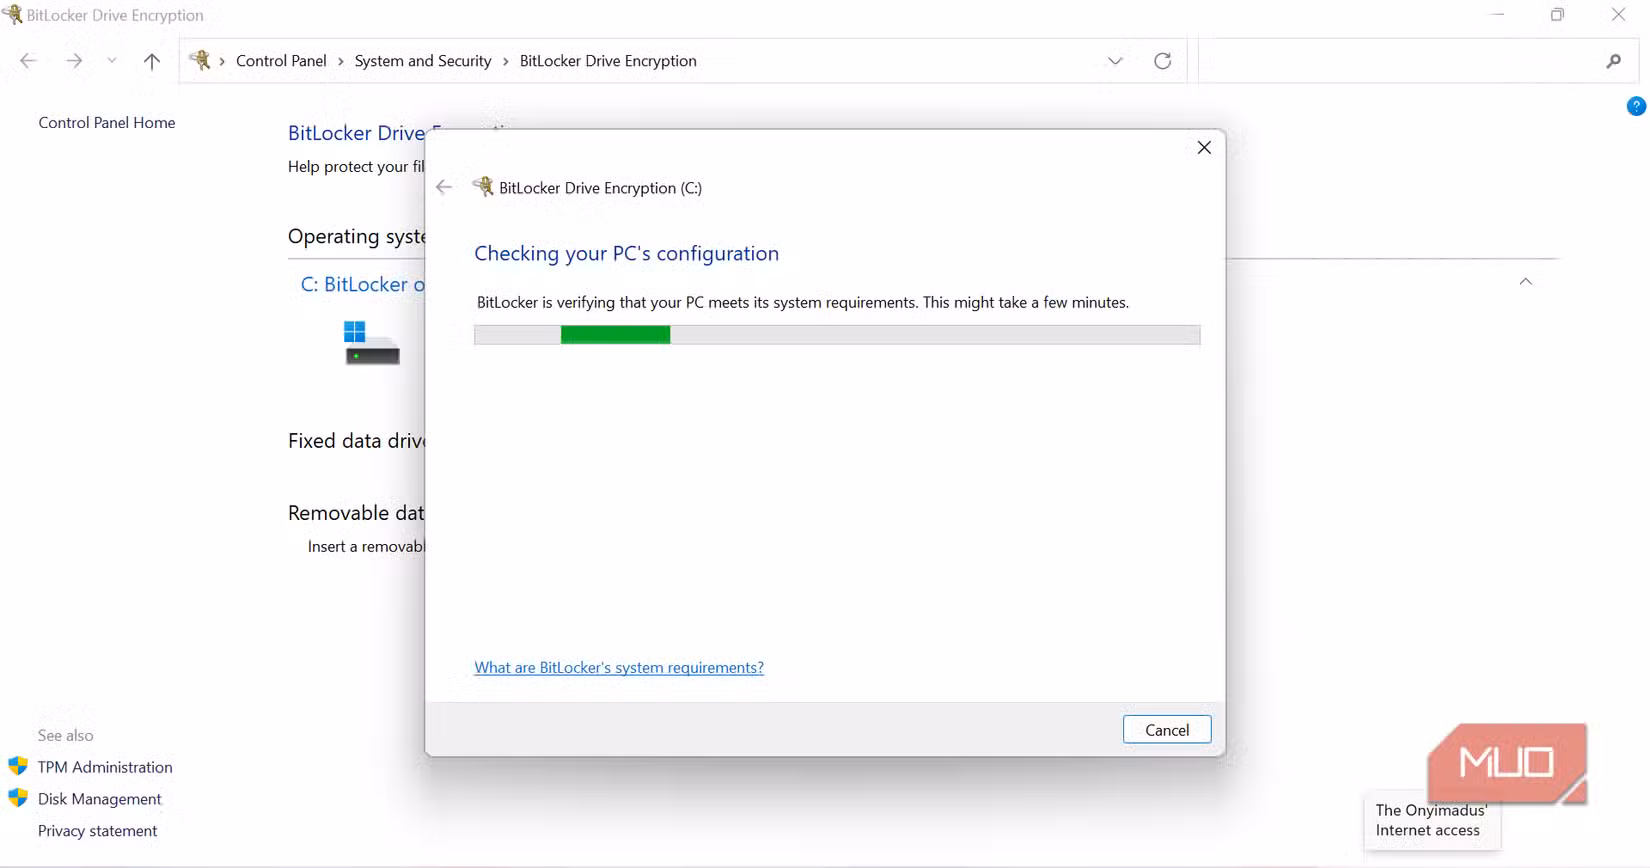Click the BitLocker icon in the address bar
This screenshot has width=1650, height=868.
200,60
